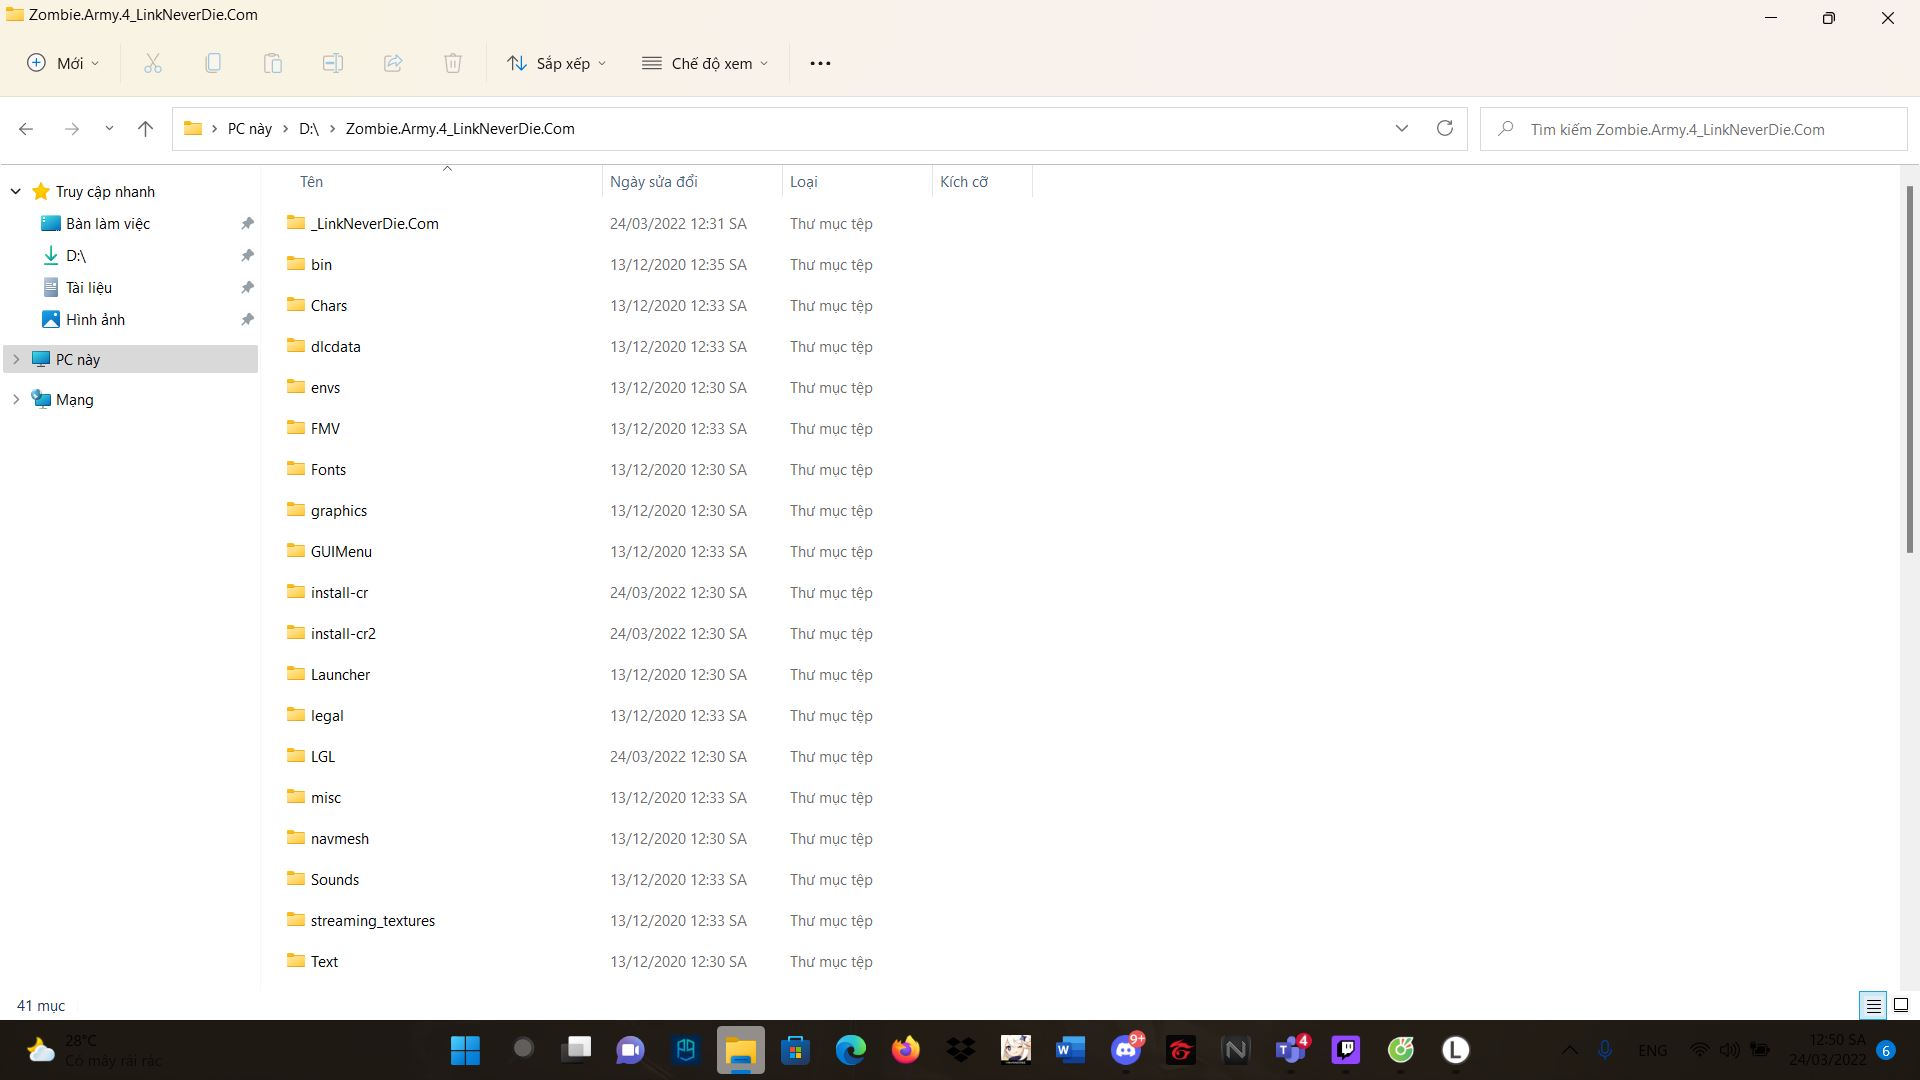The height and width of the screenshot is (1080, 1920).
Task: Open the three-dots more options menu
Action: 820,63
